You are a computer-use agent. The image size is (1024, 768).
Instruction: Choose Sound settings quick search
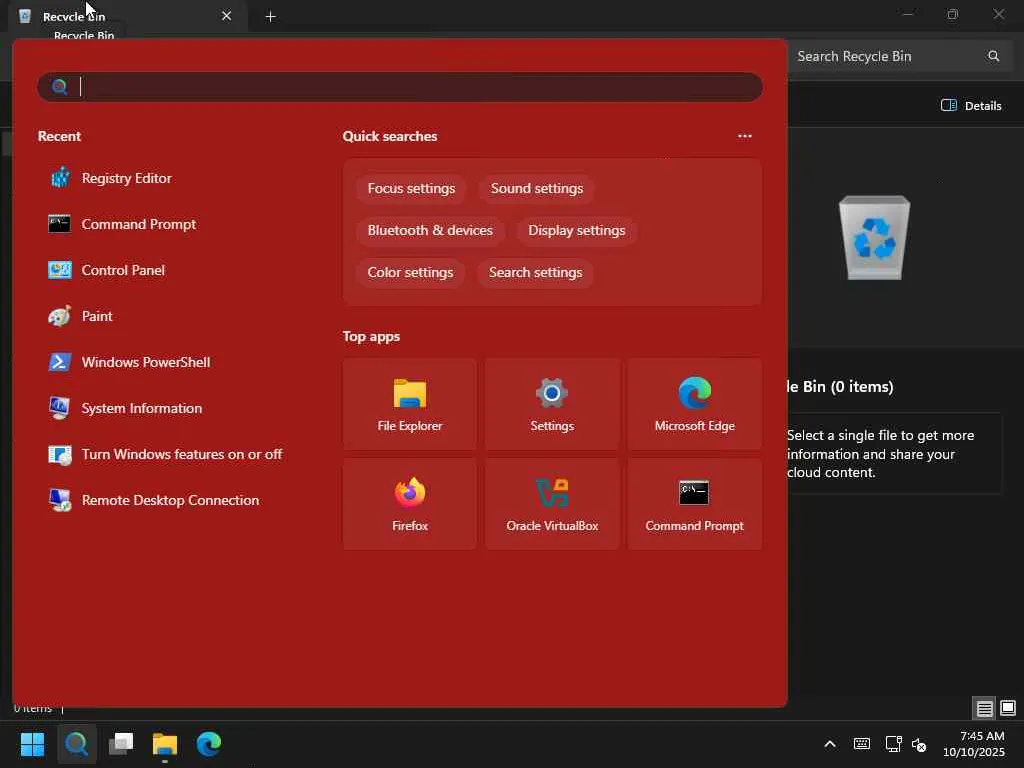pos(537,189)
